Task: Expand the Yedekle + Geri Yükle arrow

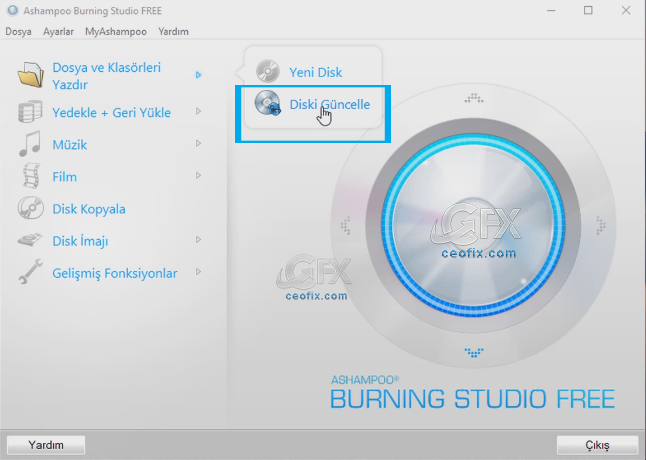Action: coord(199,111)
